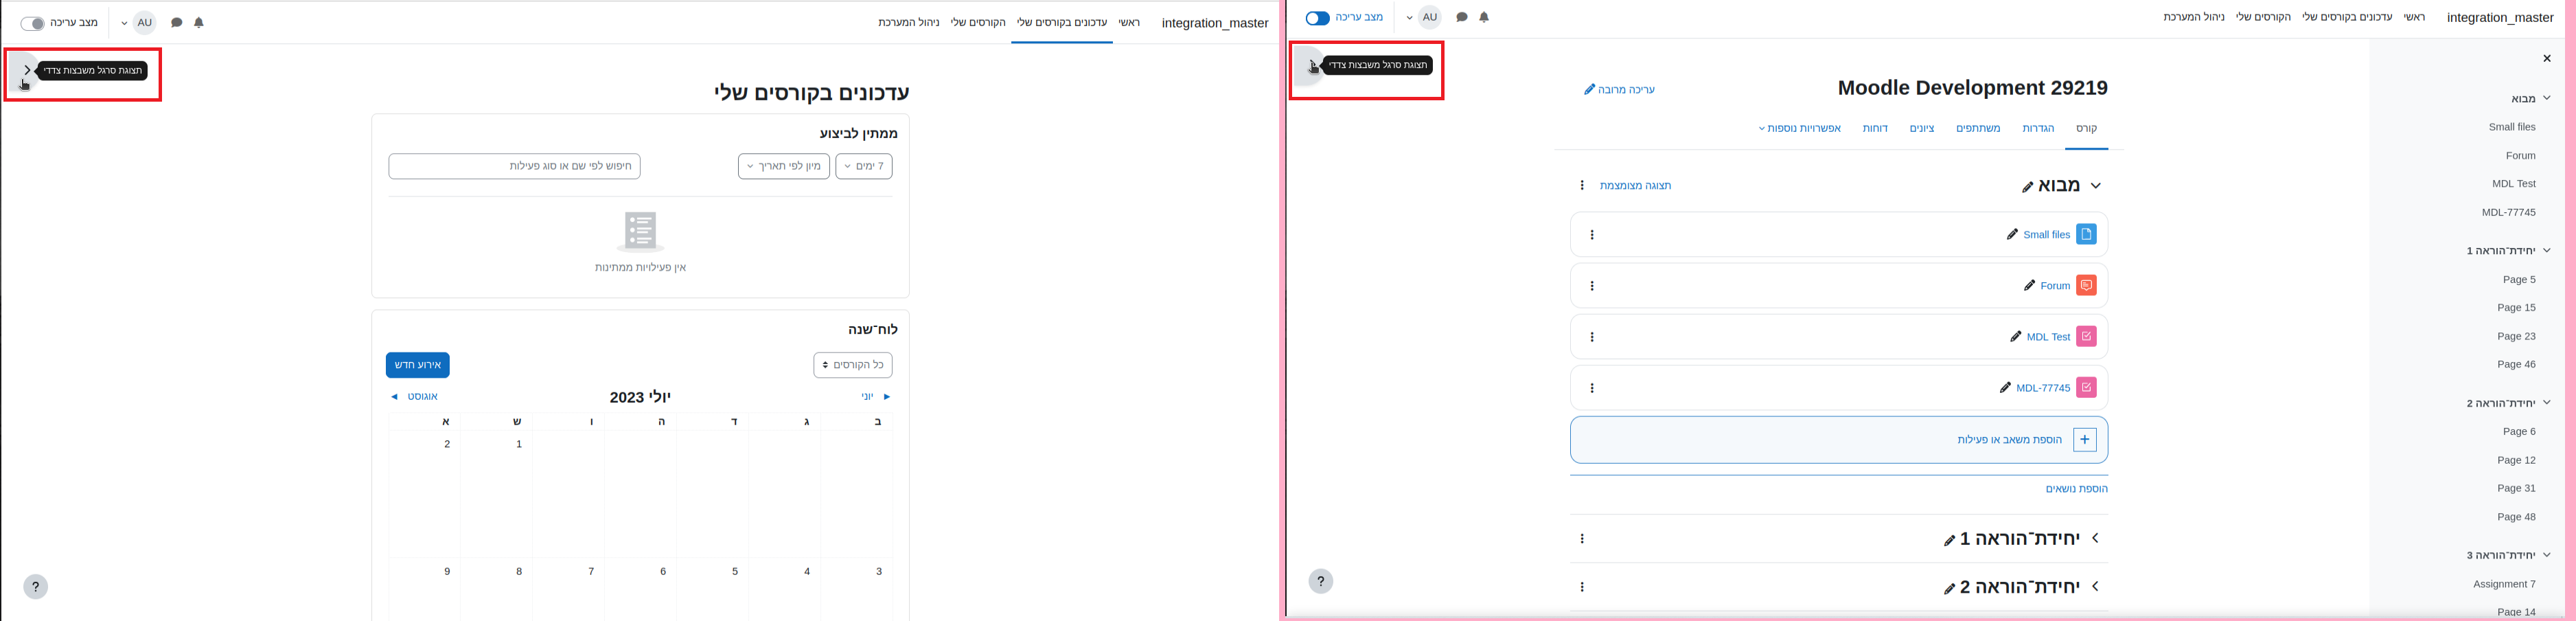Collapse יחידת־הוראה 2 in course index sidebar
This screenshot has height=621, width=2576.
(x=2547, y=402)
